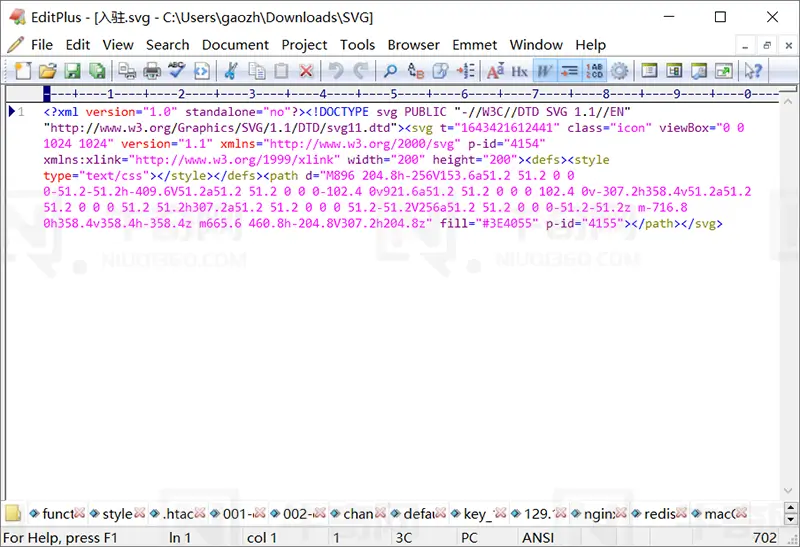
Task: Toggle Auto Indent toolbar button
Action: 569,70
